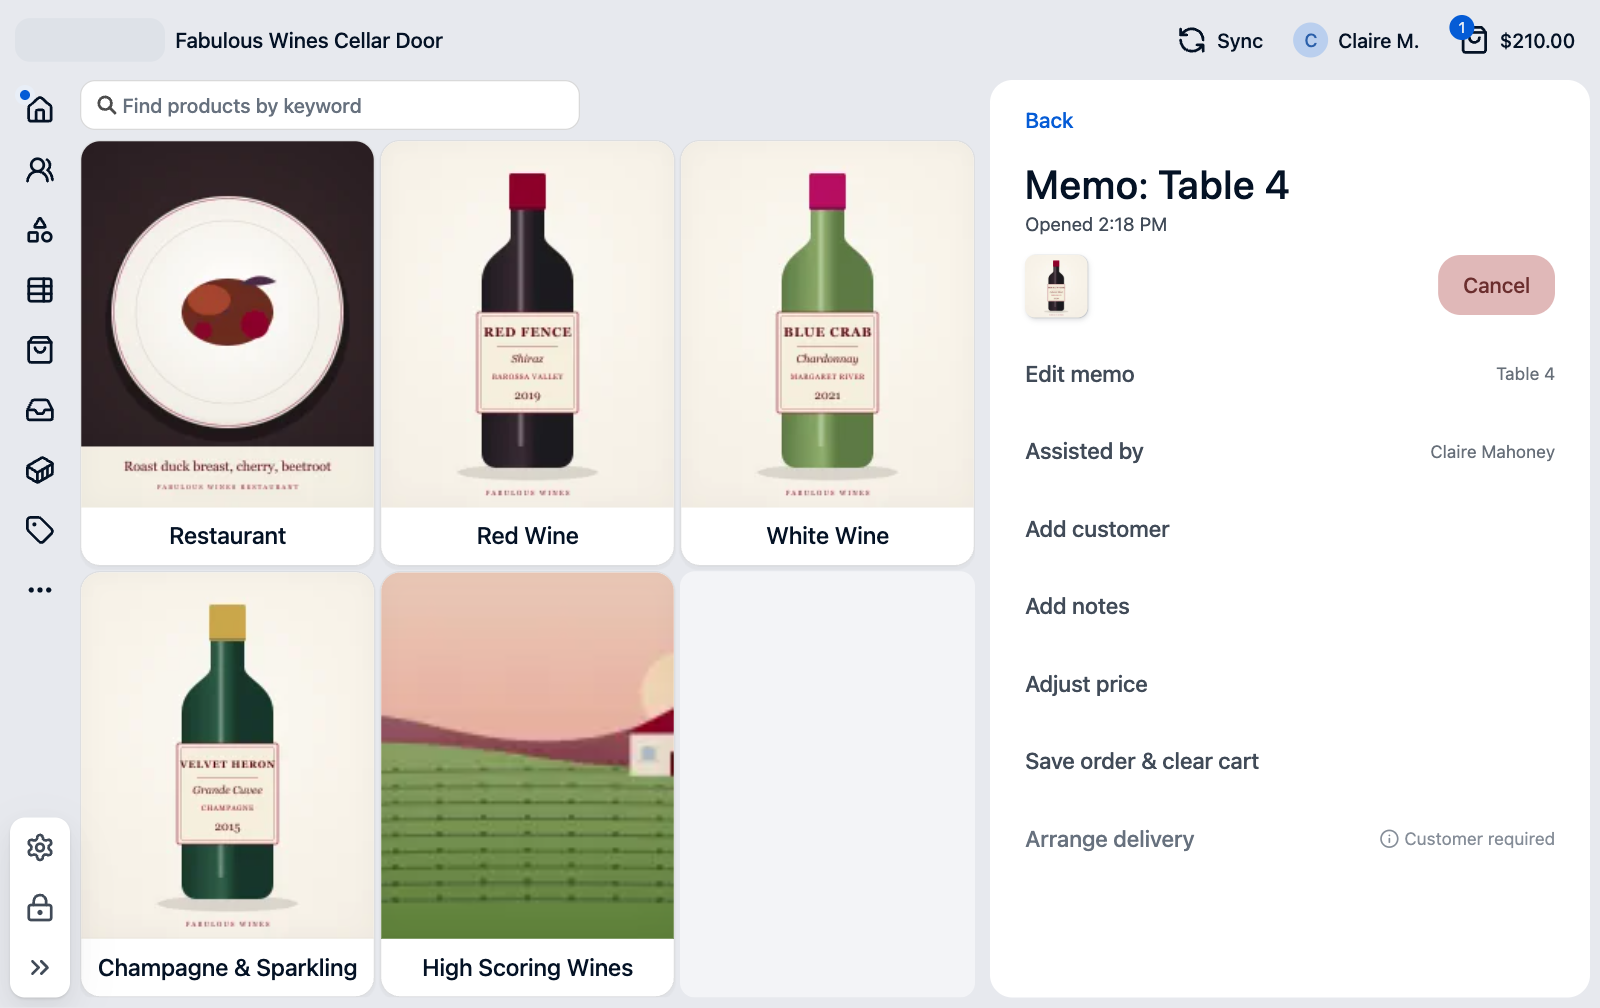The height and width of the screenshot is (1008, 1600).
Task: Open the Customers icon in sidebar
Action: pyautogui.click(x=40, y=170)
